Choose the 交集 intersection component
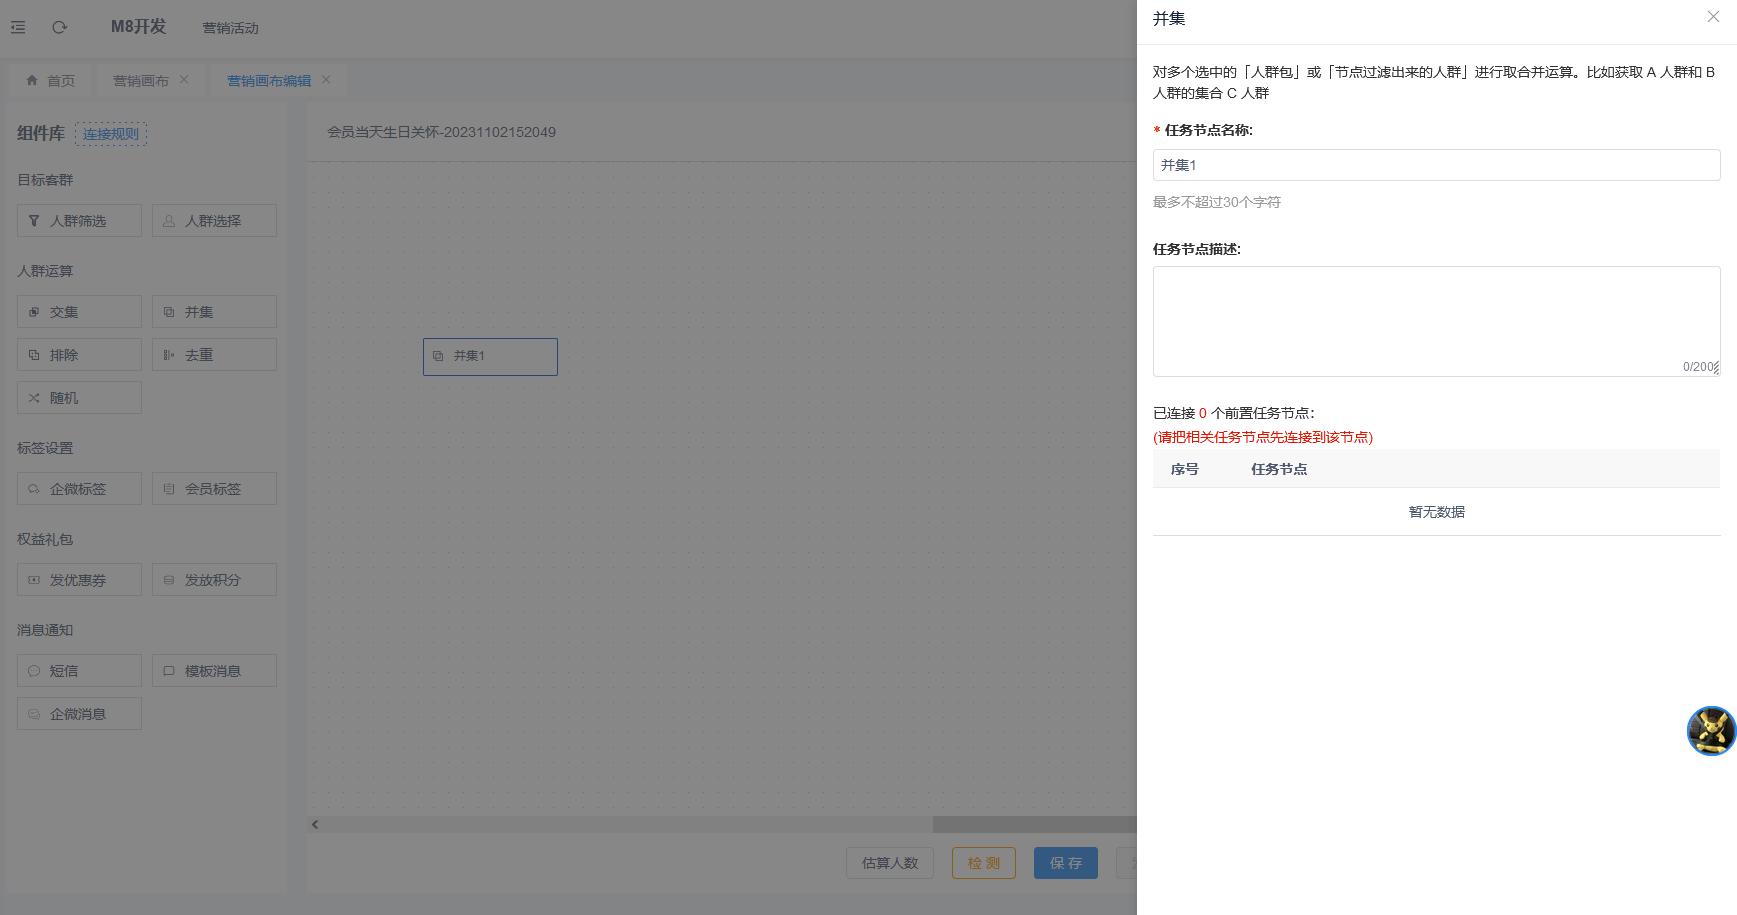The width and height of the screenshot is (1737, 915). tap(79, 312)
